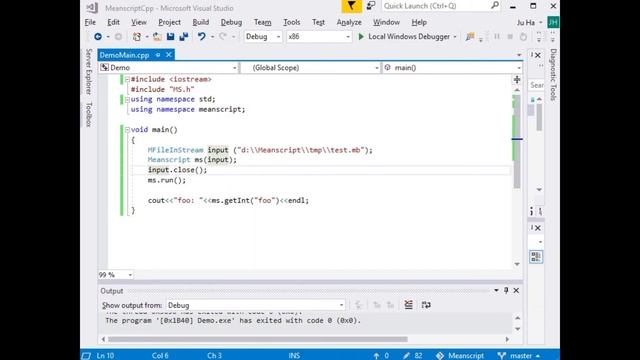
Task: Click the find-in-files toolbar icon right of debugger
Action: click(x=470, y=37)
